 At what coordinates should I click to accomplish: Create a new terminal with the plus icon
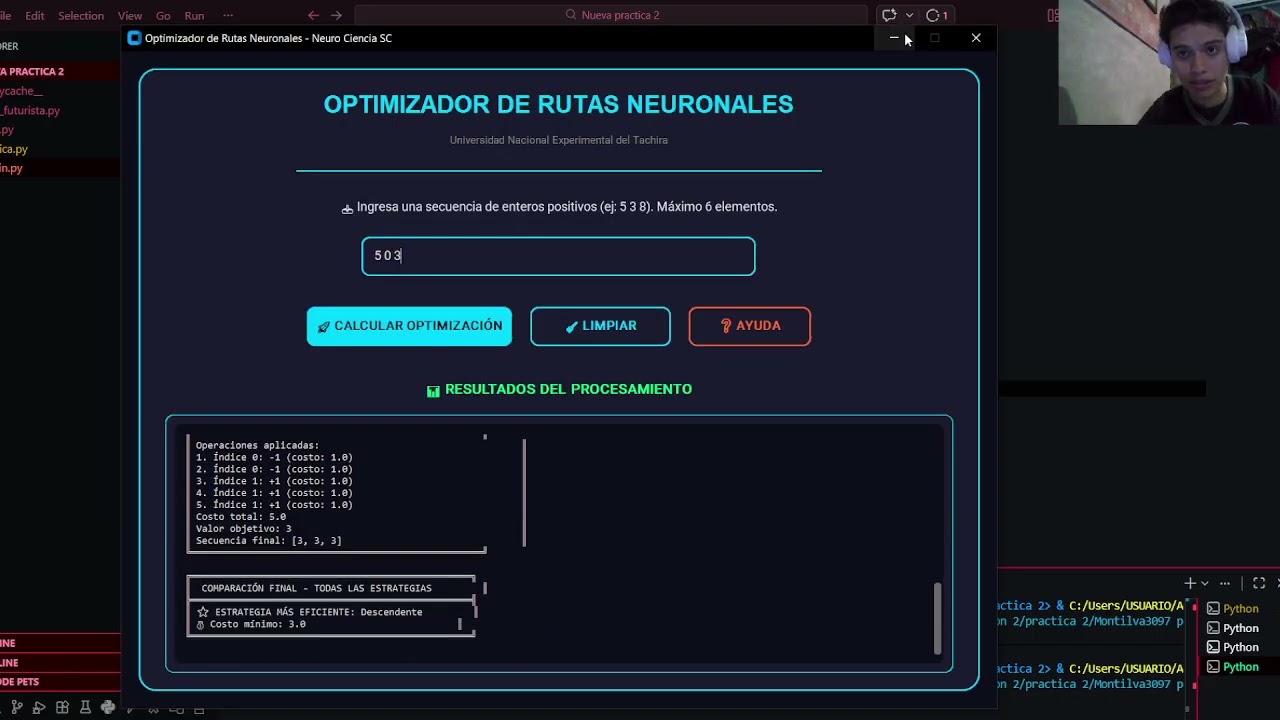click(x=1190, y=583)
